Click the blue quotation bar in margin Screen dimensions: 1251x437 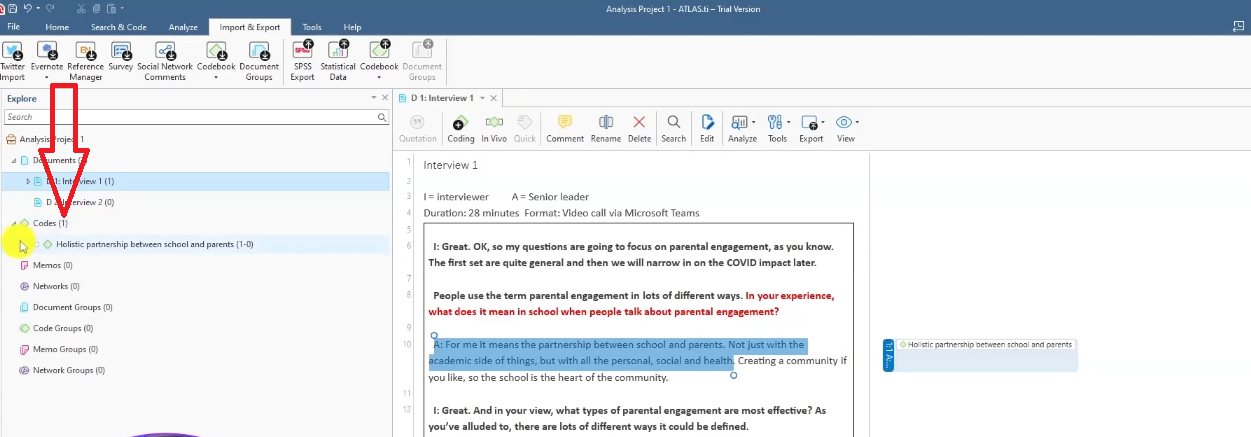pos(888,355)
